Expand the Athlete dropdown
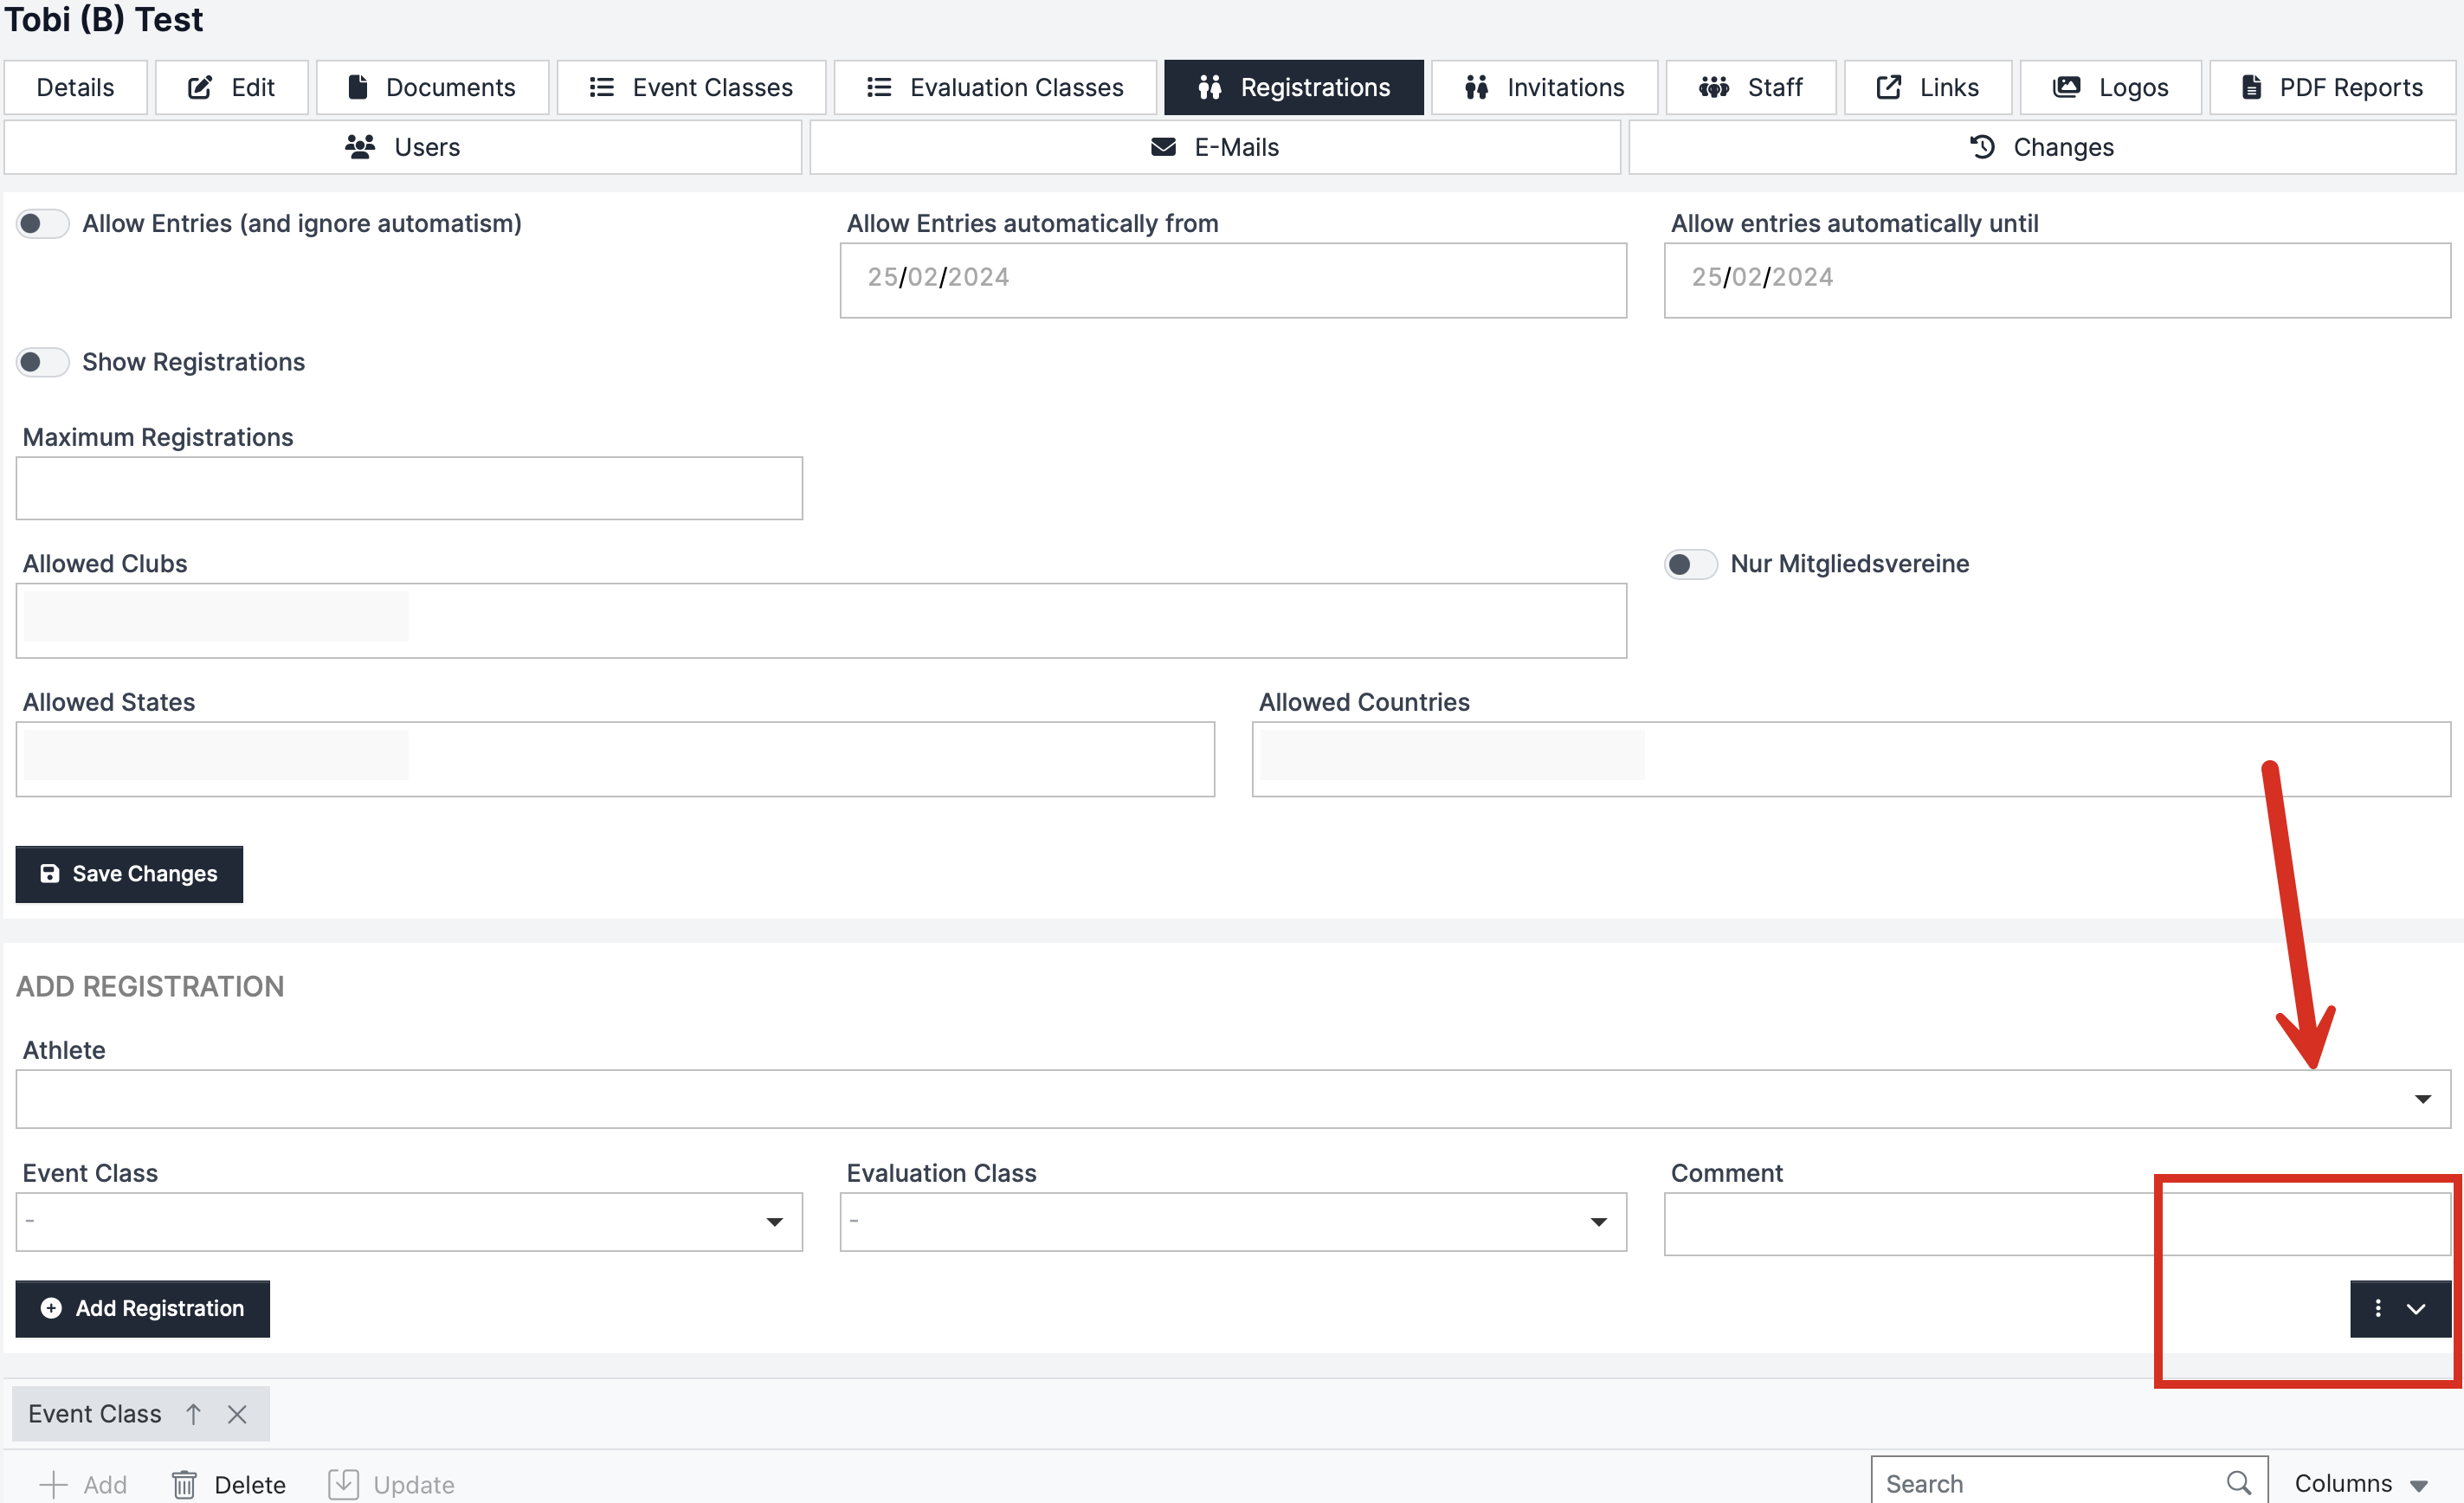2464x1503 pixels. [x=2422, y=1099]
